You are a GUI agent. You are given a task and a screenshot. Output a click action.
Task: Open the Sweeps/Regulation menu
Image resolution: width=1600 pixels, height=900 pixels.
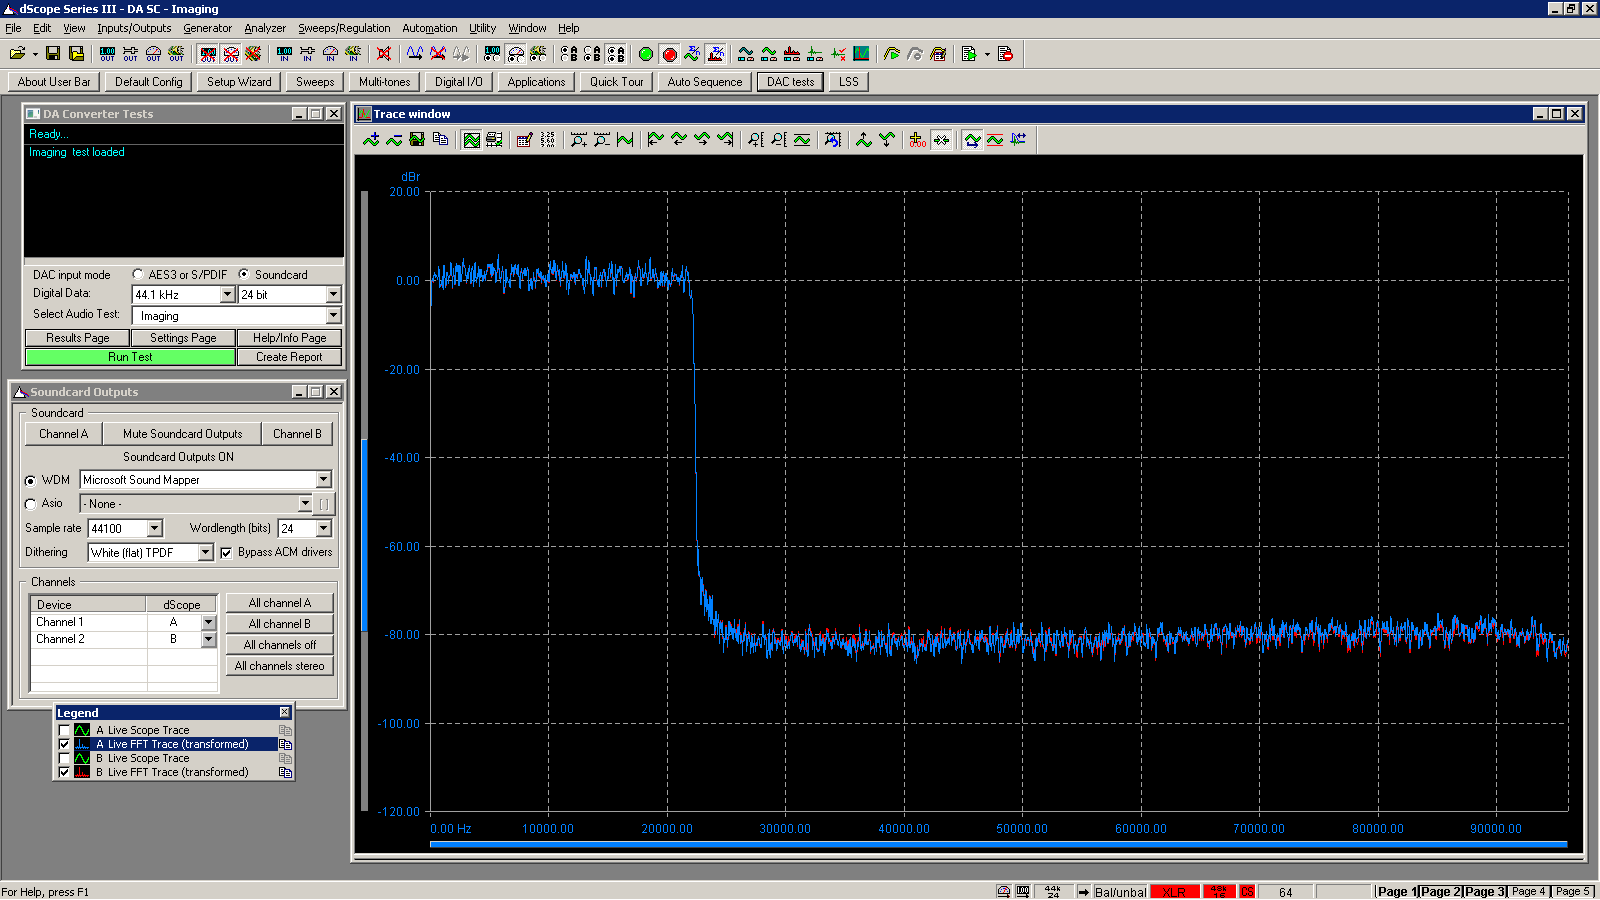coord(344,28)
